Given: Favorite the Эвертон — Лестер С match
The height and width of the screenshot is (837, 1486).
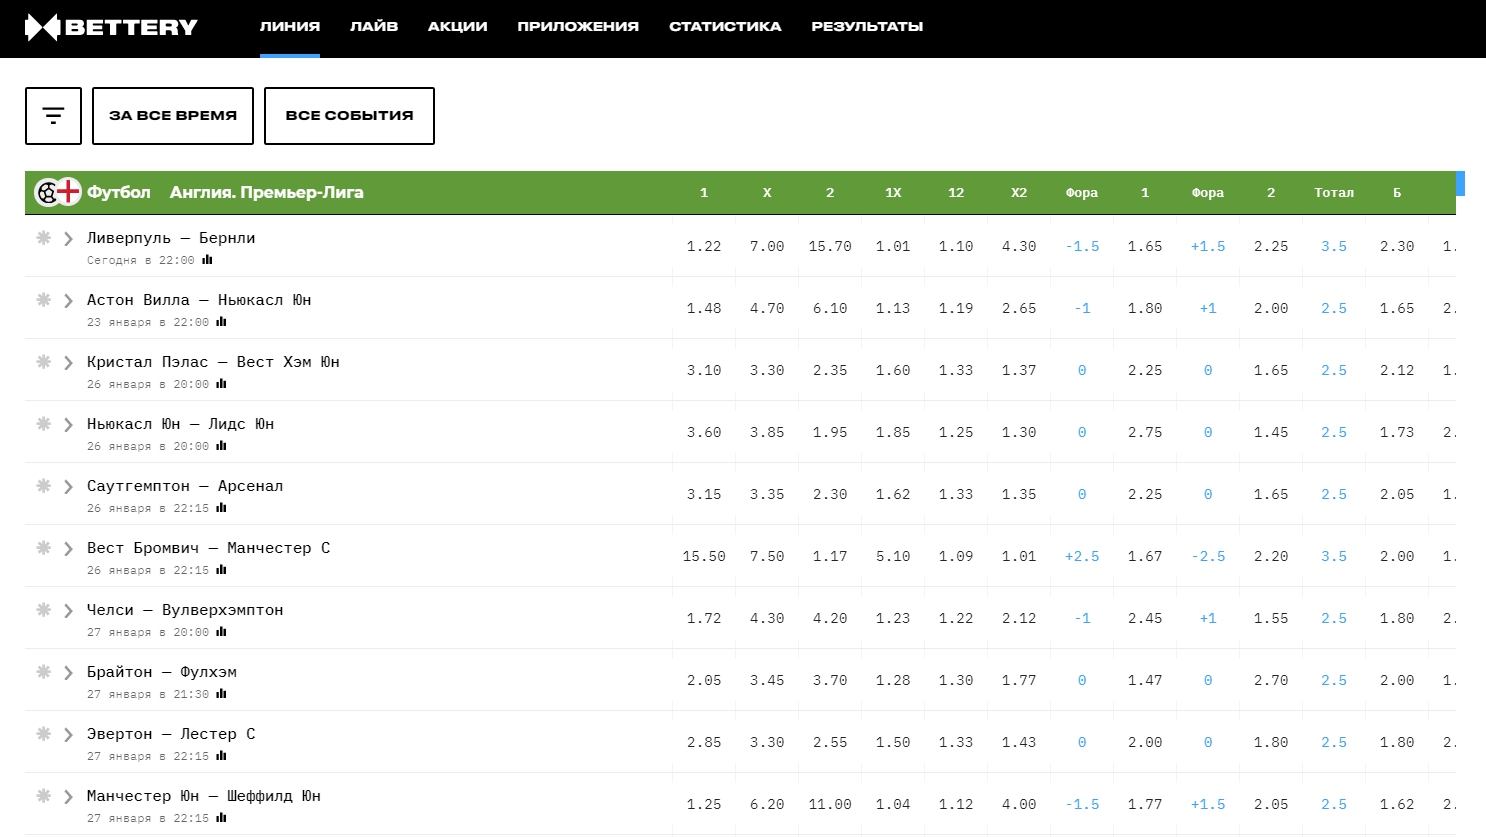Looking at the screenshot, I should 44,734.
